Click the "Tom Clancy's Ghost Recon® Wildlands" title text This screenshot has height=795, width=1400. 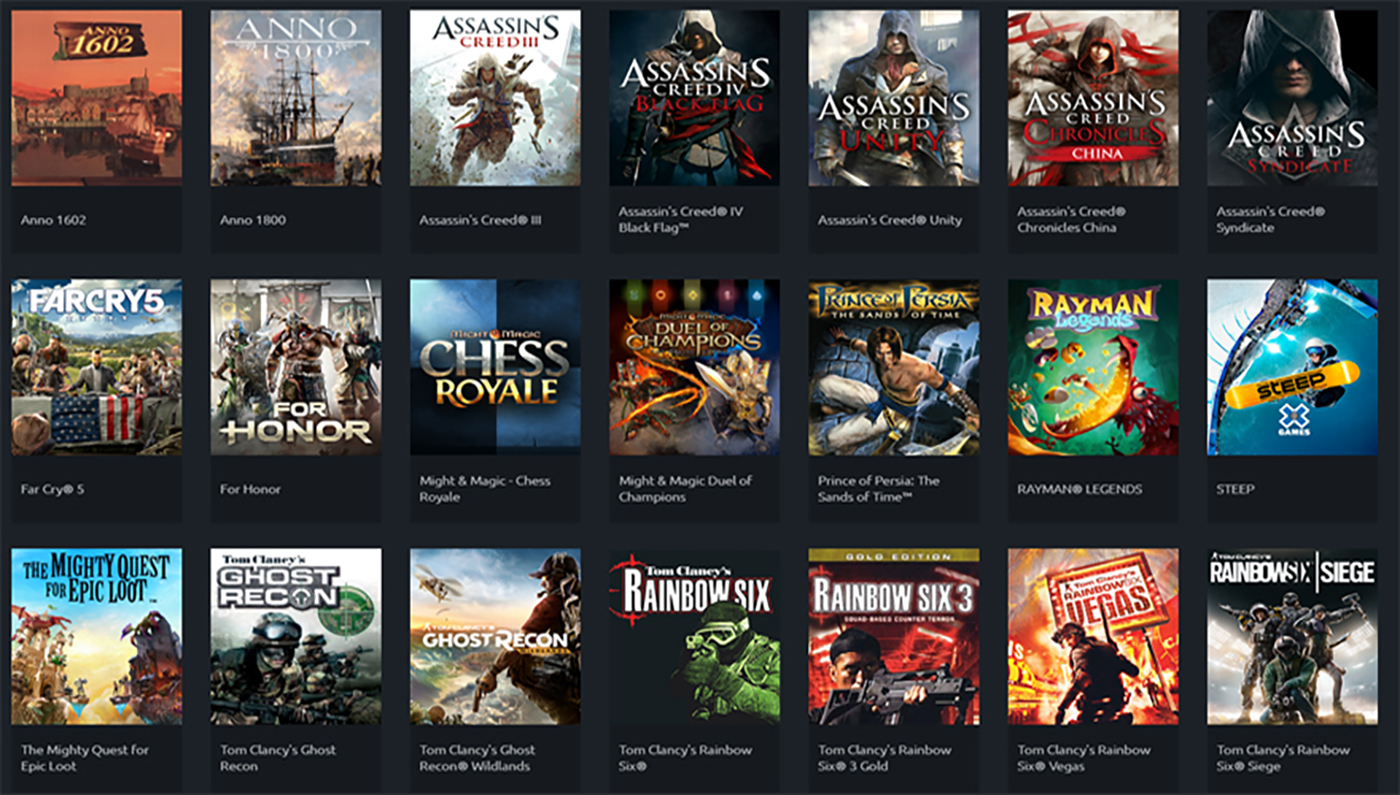click(477, 758)
